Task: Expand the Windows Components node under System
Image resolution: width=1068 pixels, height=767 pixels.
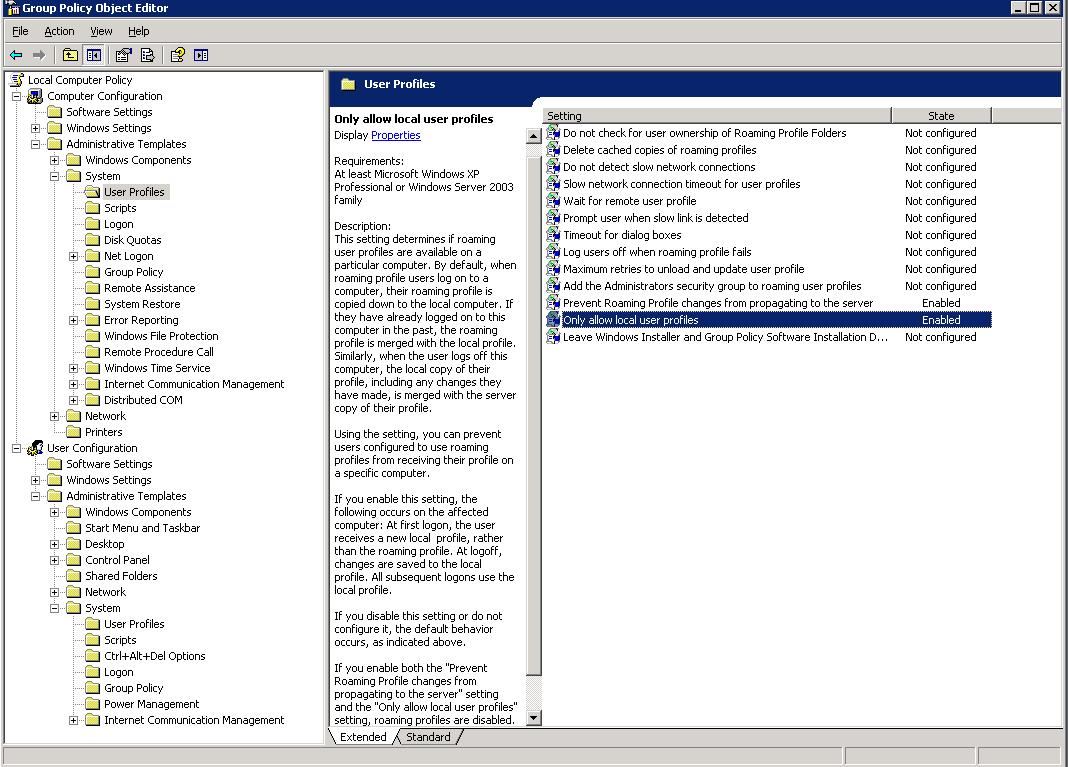Action: (55, 160)
